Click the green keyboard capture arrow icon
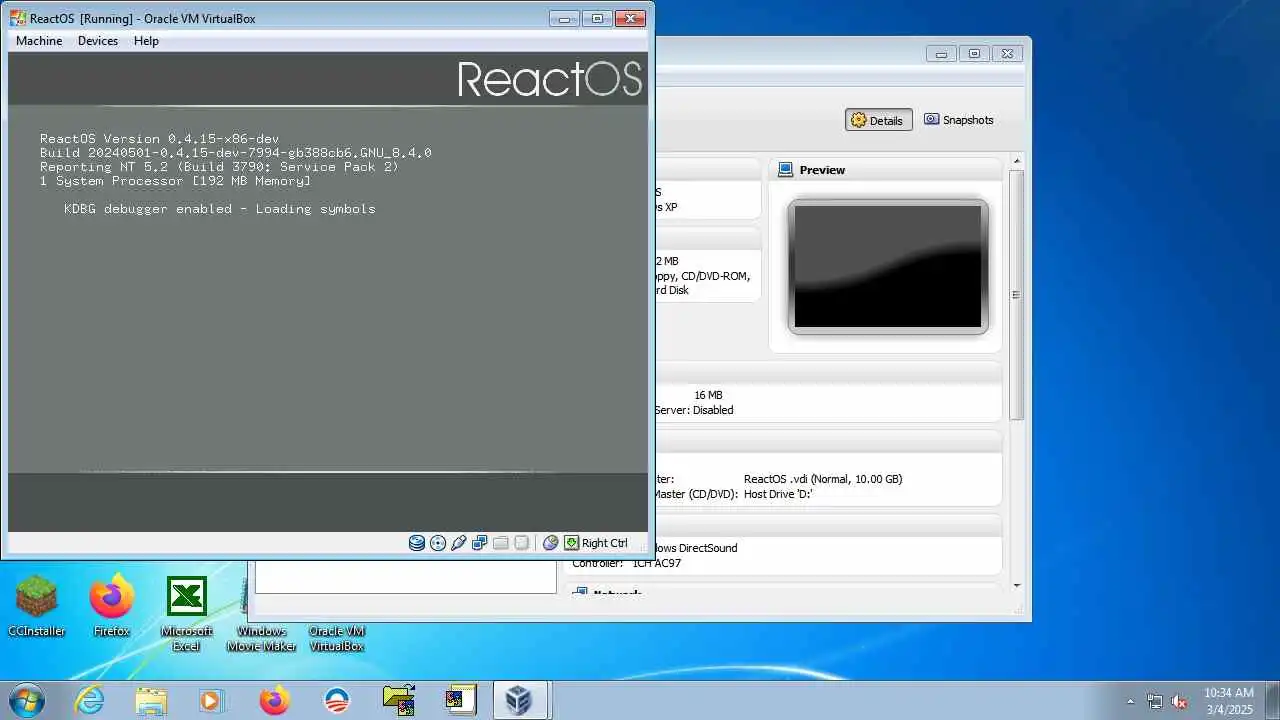The image size is (1280, 720). click(571, 543)
